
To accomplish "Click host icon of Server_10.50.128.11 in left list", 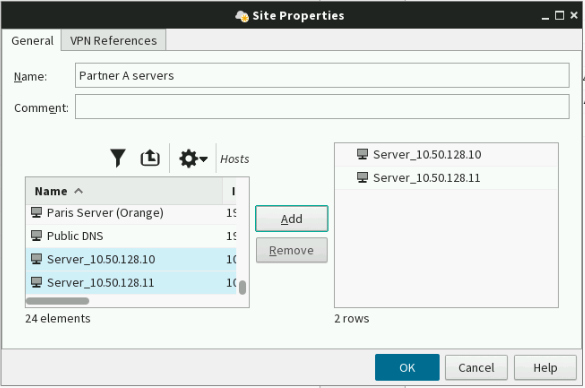I will [37, 282].
